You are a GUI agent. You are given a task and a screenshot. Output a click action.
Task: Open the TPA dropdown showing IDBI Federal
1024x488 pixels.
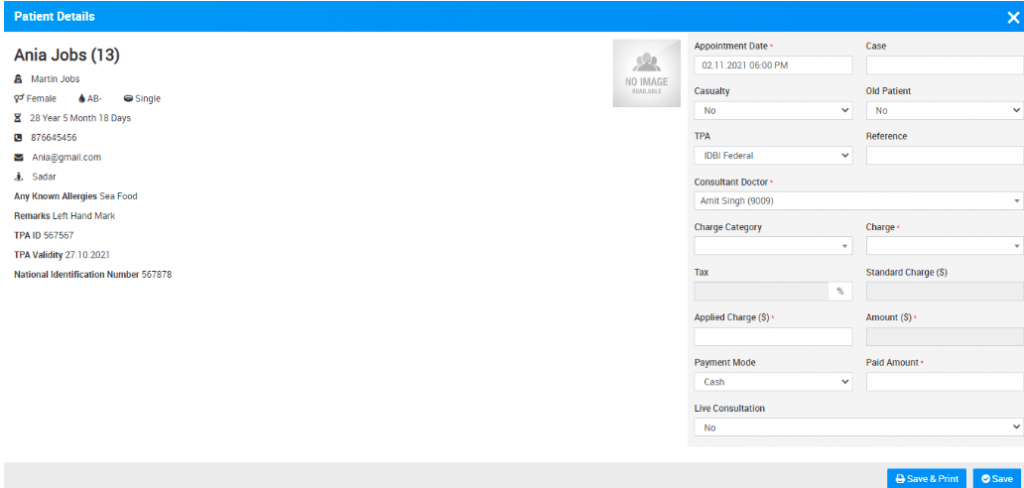pos(773,155)
